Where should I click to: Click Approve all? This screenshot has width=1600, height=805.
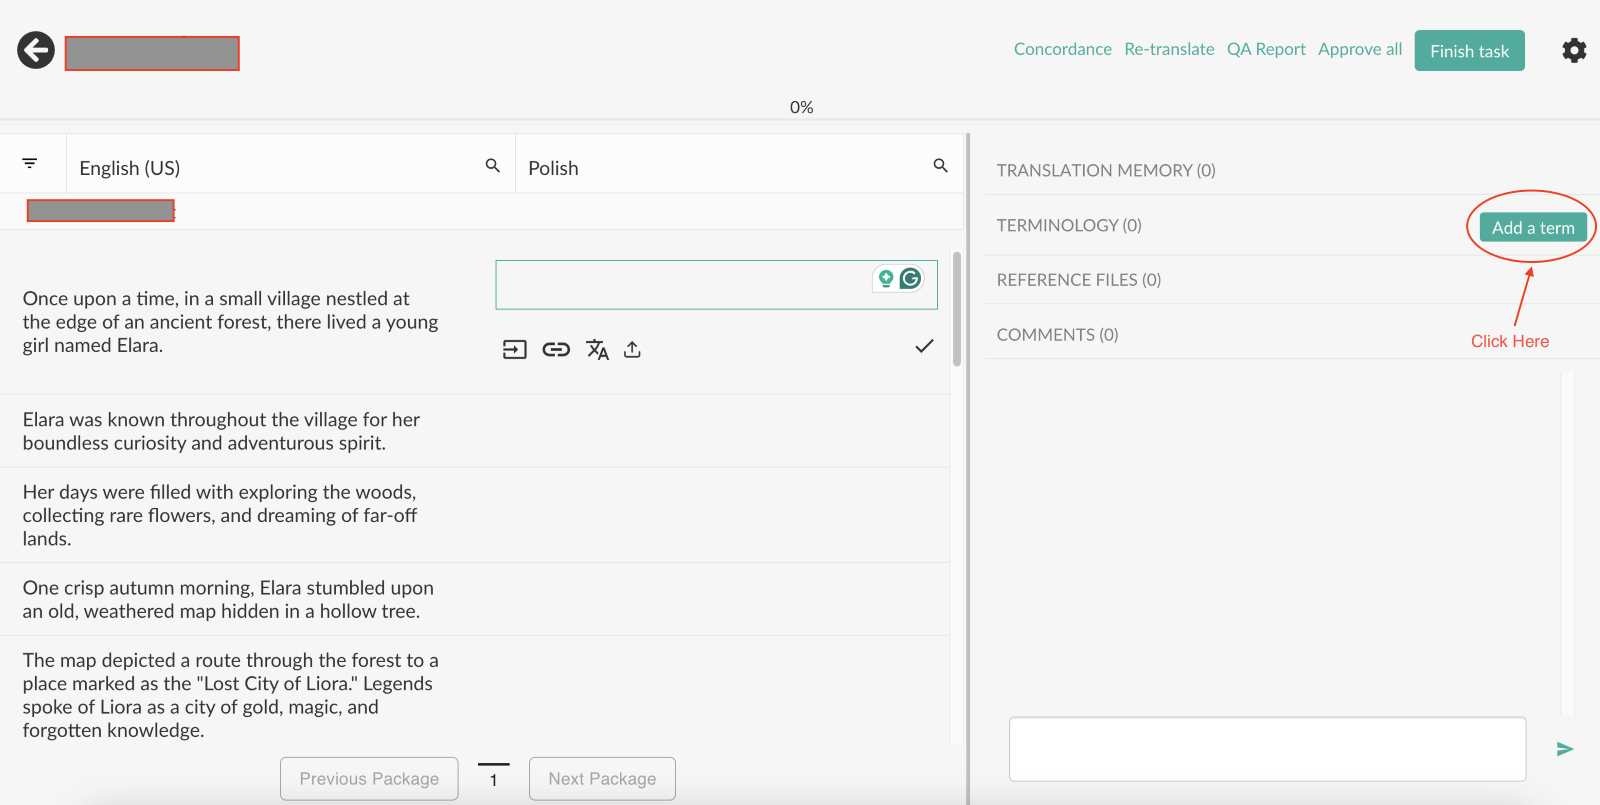click(1360, 49)
